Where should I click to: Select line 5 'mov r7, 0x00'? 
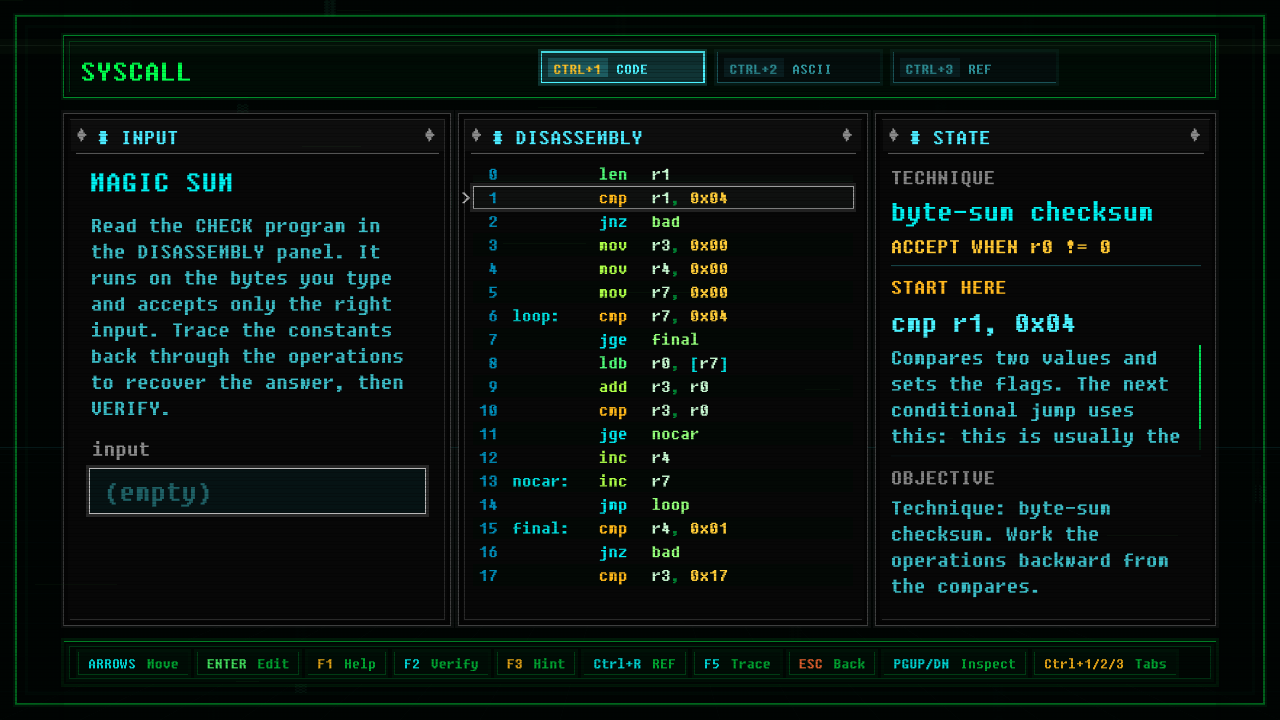click(663, 293)
